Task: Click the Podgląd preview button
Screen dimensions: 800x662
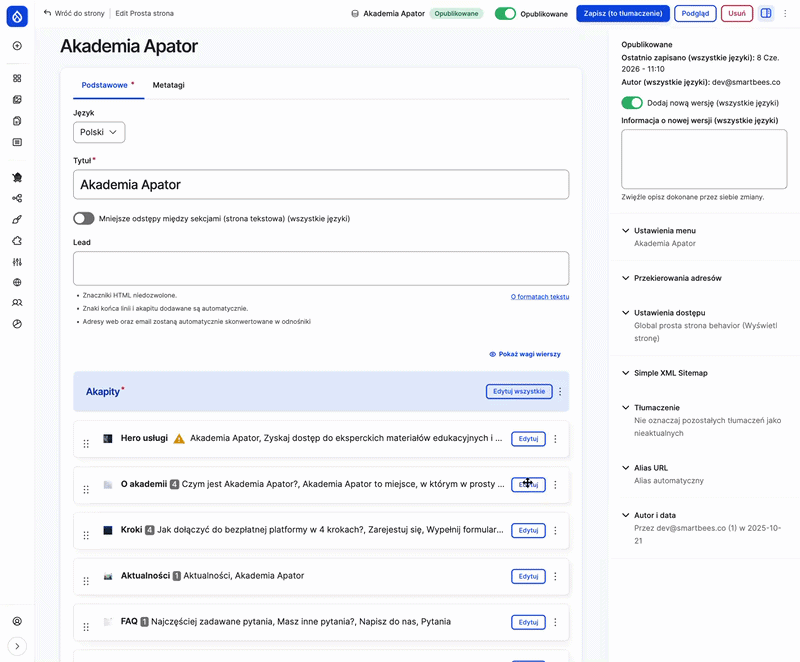Action: (x=695, y=13)
